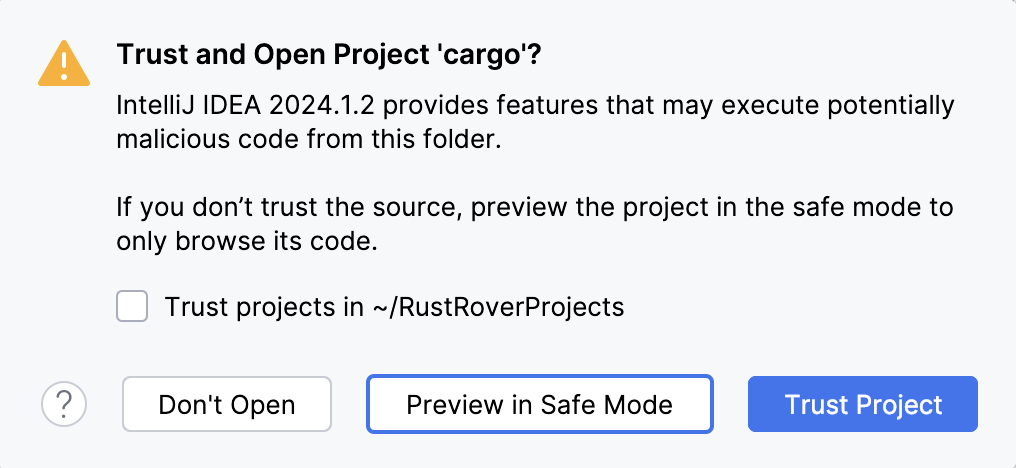This screenshot has height=468, width=1016.
Task: Enable the Trust projects in RustRoverProjects checkbox
Action: (132, 306)
